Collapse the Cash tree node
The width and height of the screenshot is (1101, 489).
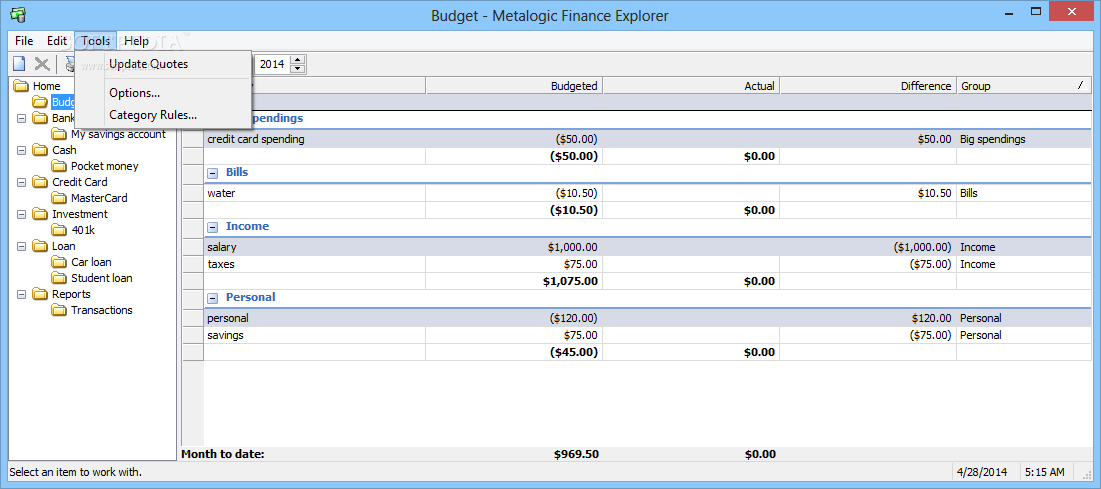pyautogui.click(x=21, y=150)
